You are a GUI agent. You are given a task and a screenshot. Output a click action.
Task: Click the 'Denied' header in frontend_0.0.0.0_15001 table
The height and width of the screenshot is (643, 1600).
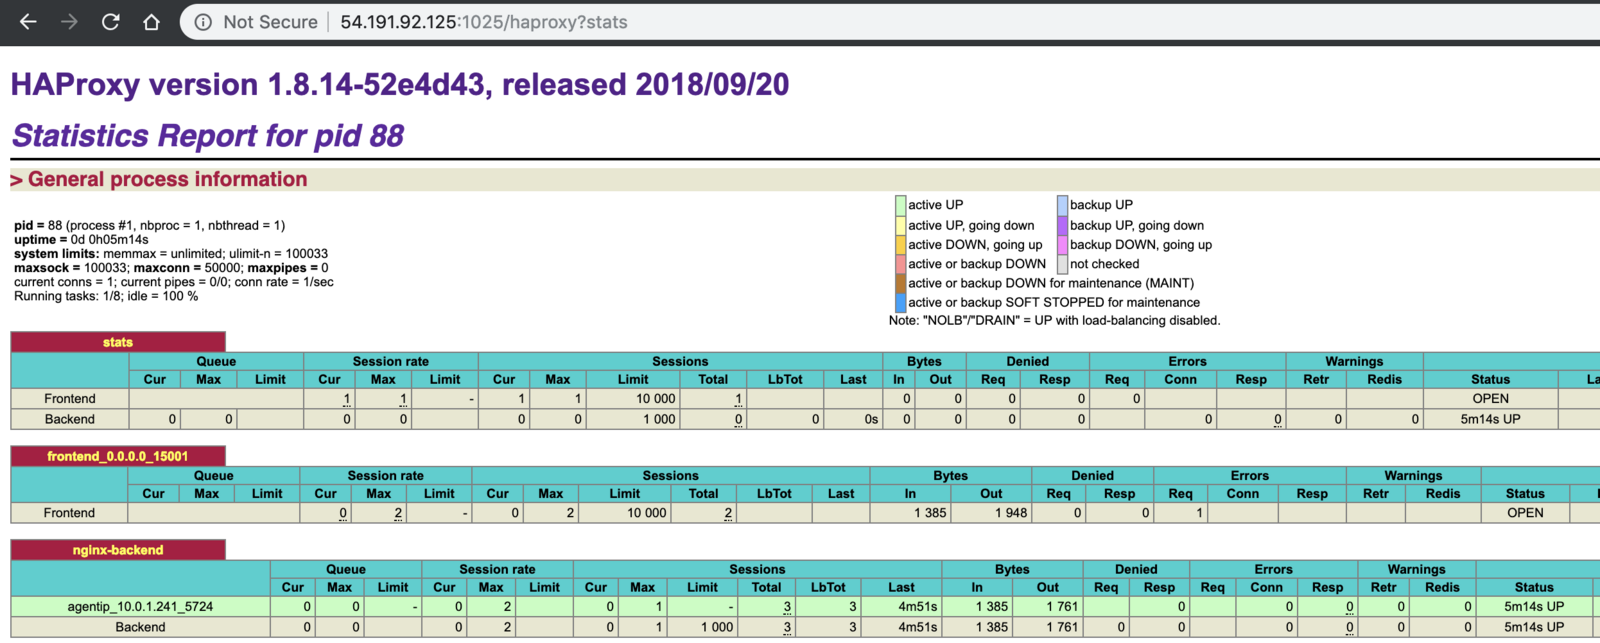coord(1092,475)
